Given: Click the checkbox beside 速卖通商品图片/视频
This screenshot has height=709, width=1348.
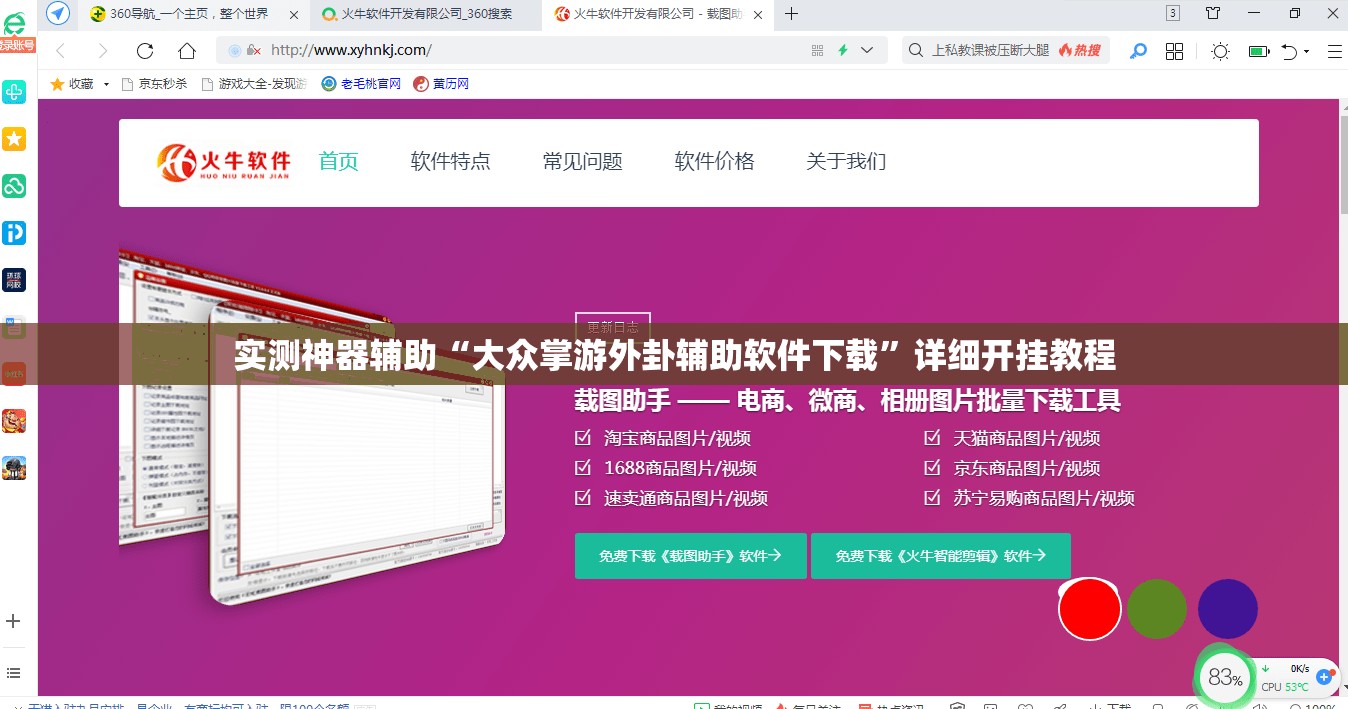Looking at the screenshot, I should 583,498.
